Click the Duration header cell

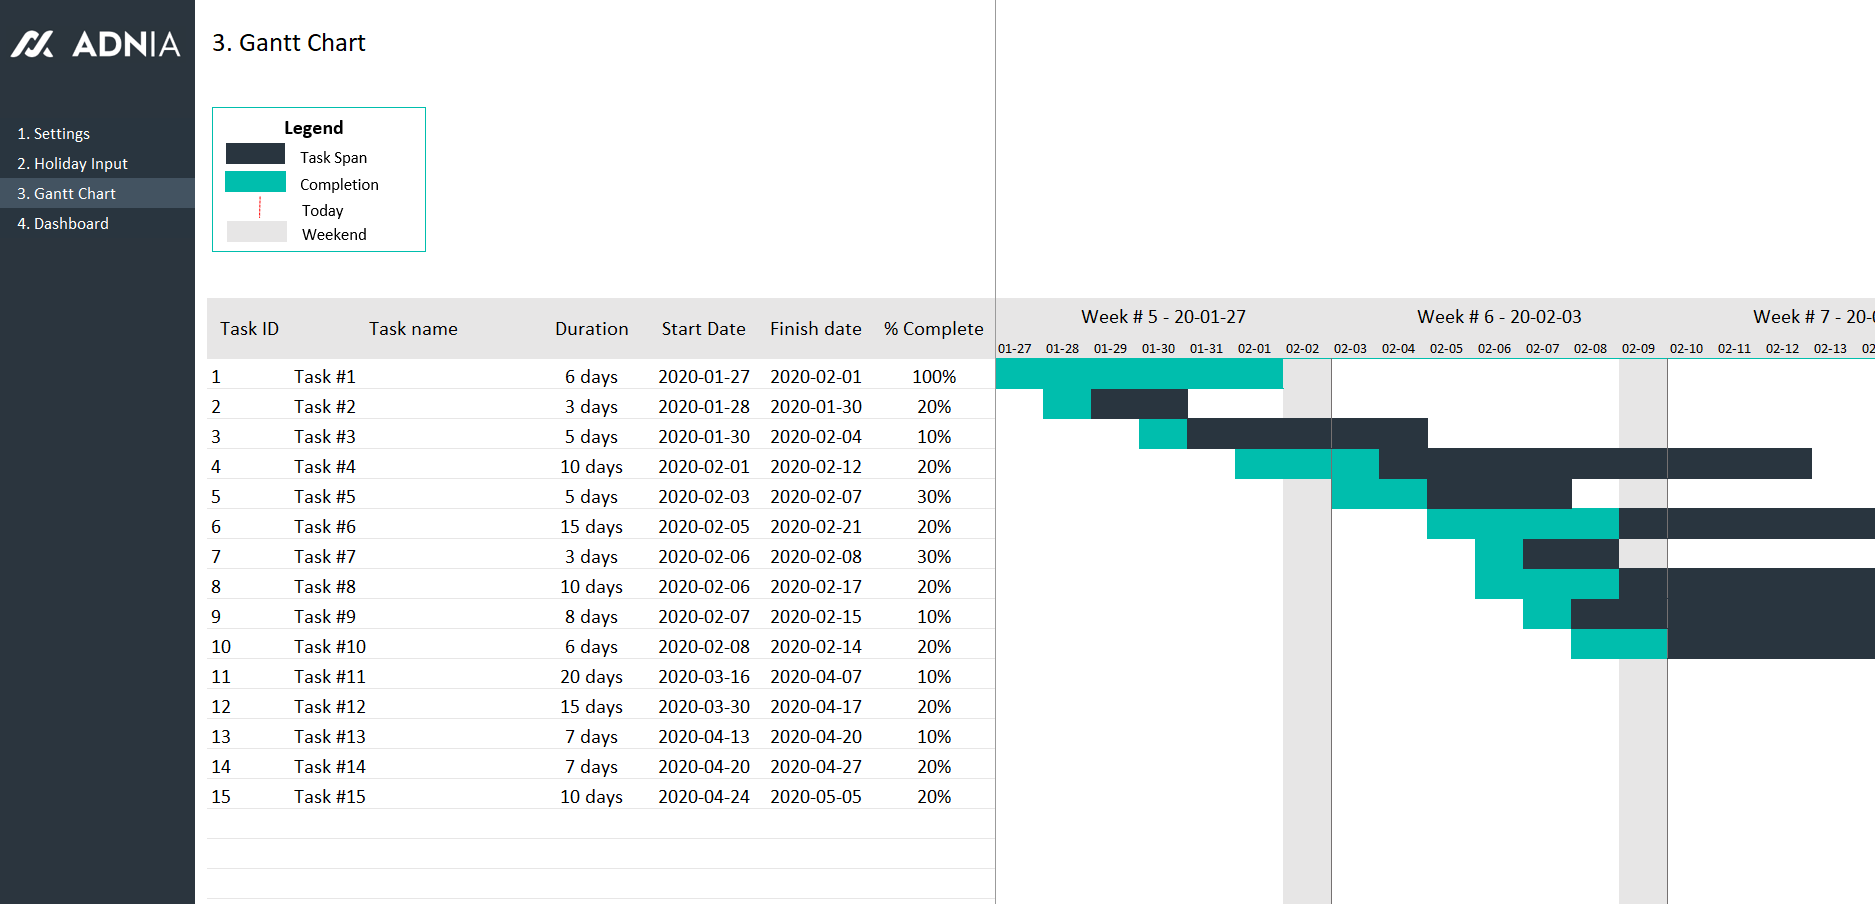(591, 328)
